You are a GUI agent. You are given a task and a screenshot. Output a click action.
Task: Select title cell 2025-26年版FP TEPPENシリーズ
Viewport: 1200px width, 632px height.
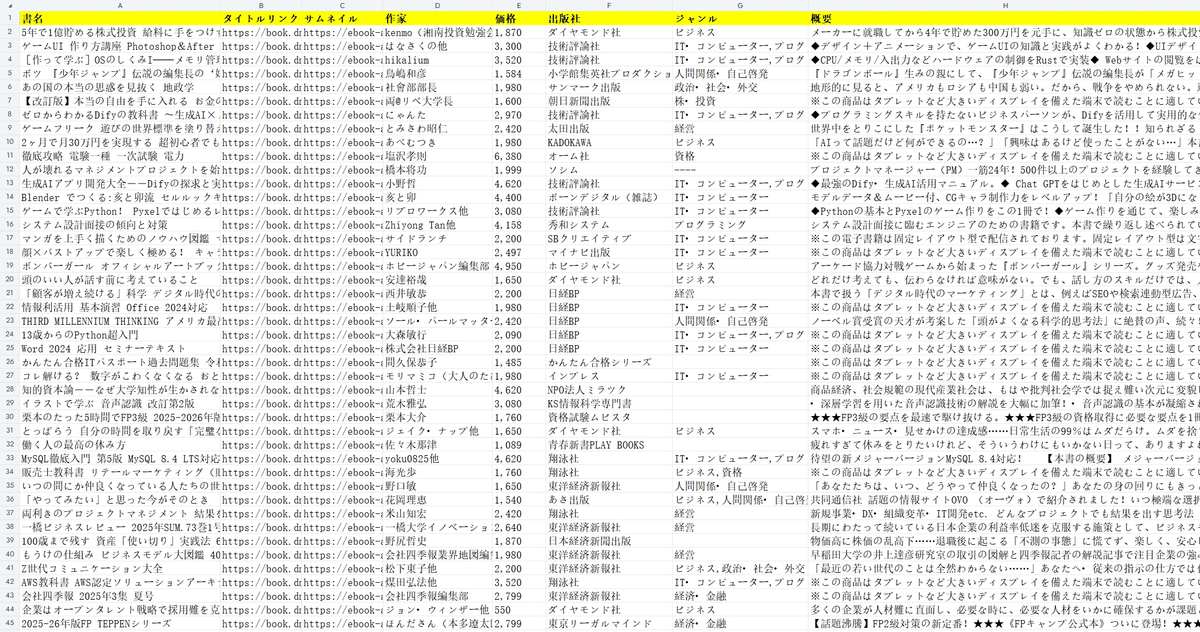(120, 623)
